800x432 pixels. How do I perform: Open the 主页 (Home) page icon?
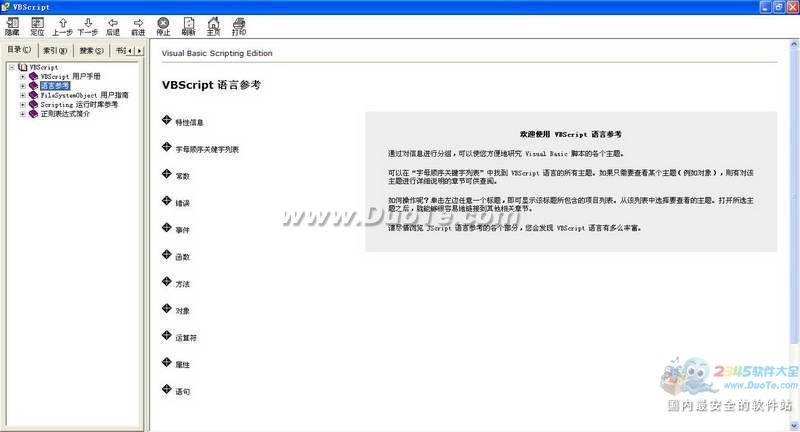pos(213,26)
